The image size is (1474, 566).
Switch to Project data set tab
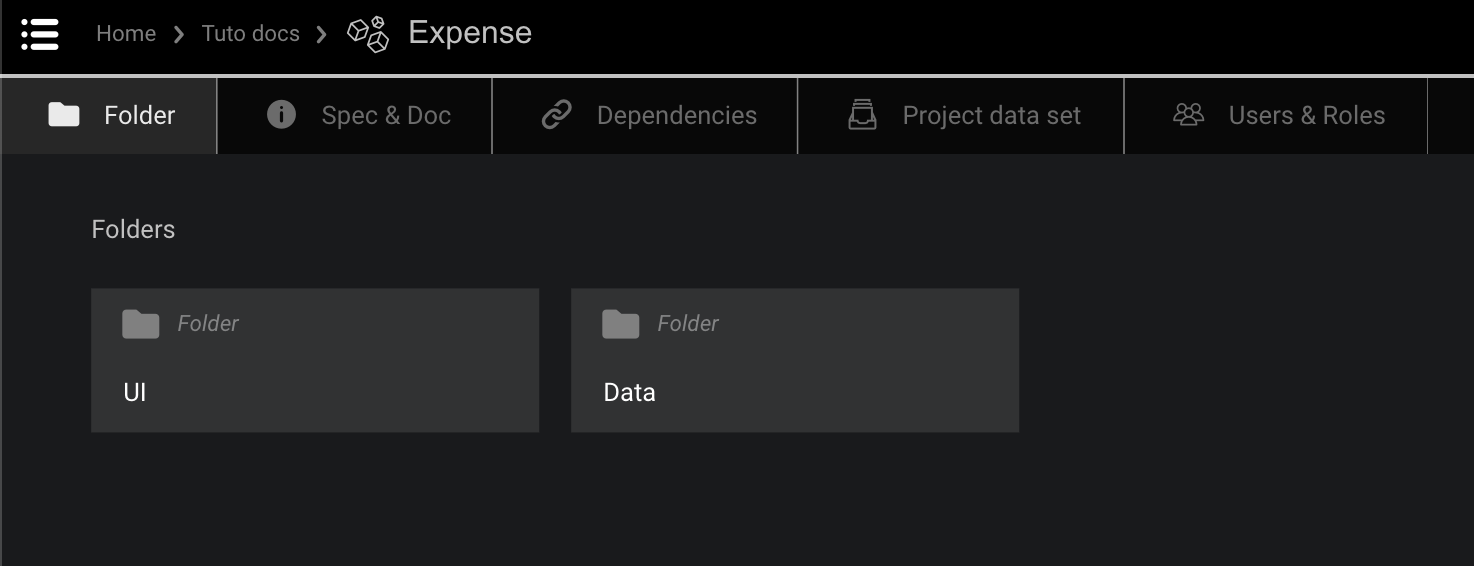991,116
